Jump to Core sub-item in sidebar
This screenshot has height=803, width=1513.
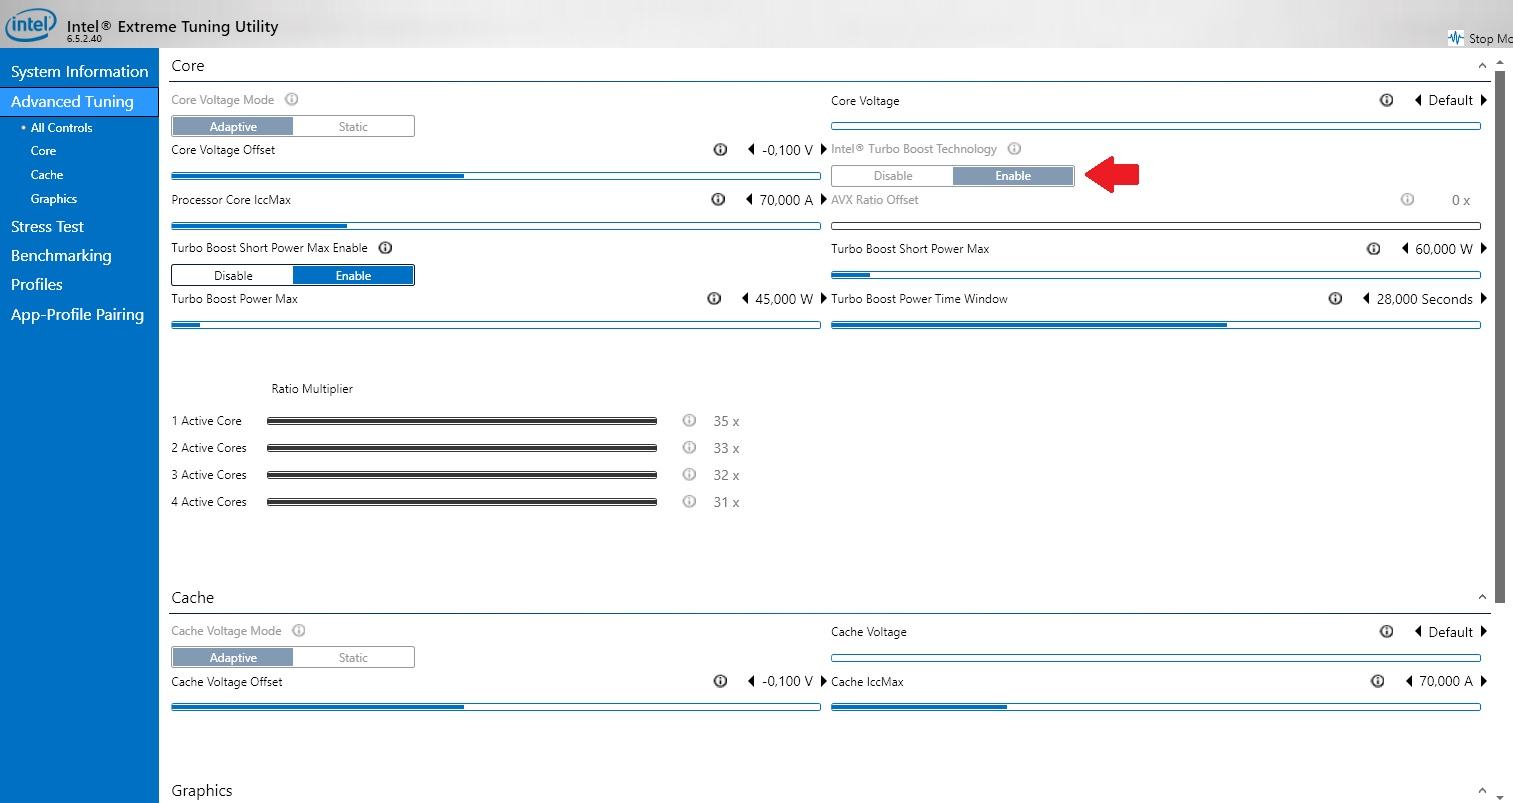[x=43, y=151]
